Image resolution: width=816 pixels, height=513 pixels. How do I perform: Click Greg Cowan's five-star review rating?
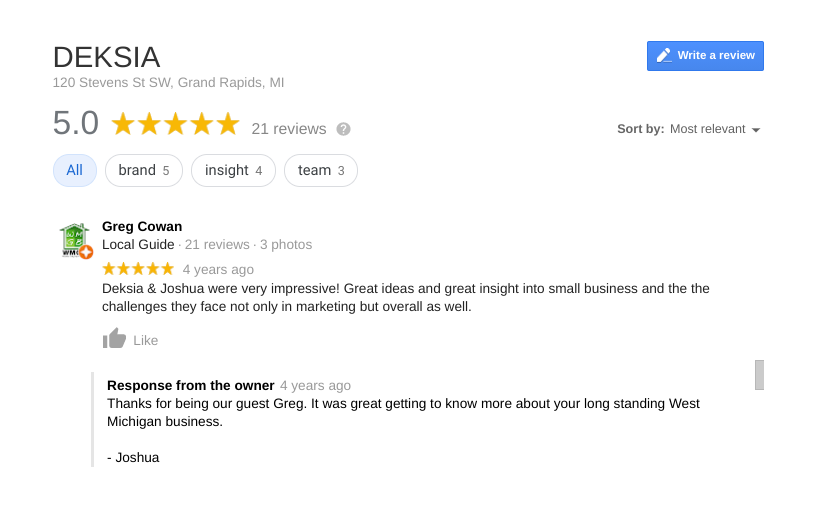click(138, 269)
